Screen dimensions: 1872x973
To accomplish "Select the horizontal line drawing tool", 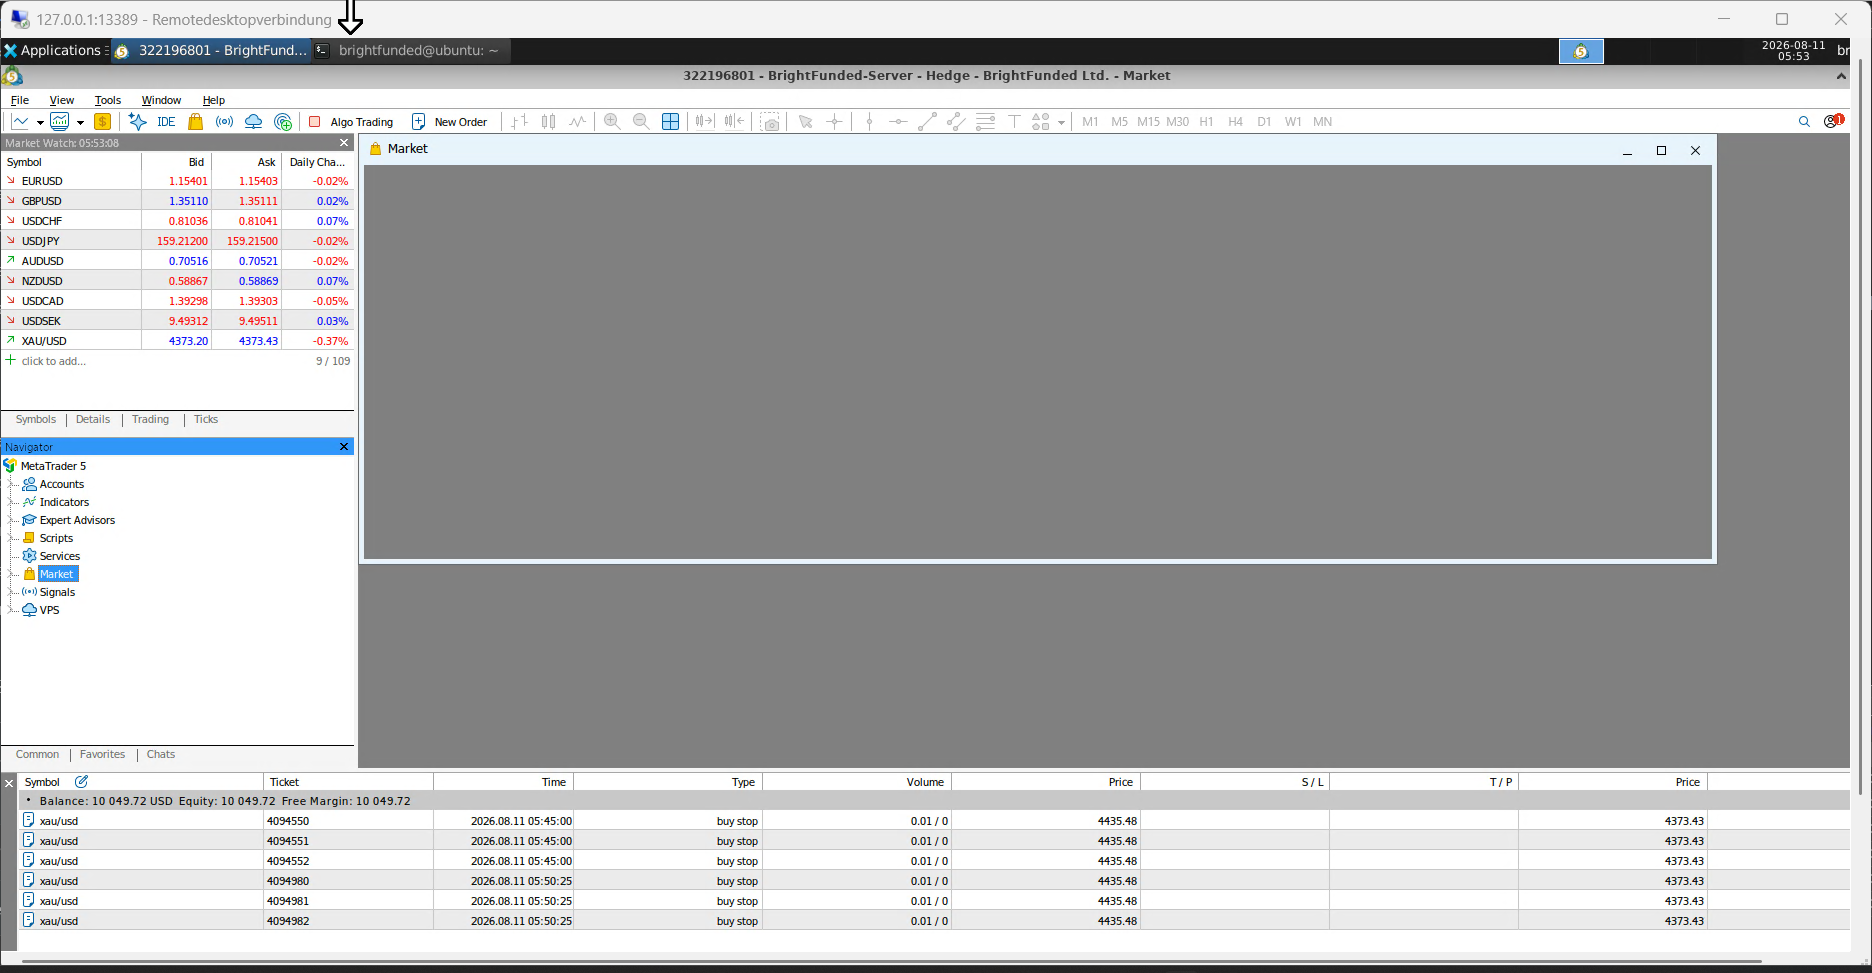I will [x=898, y=122].
